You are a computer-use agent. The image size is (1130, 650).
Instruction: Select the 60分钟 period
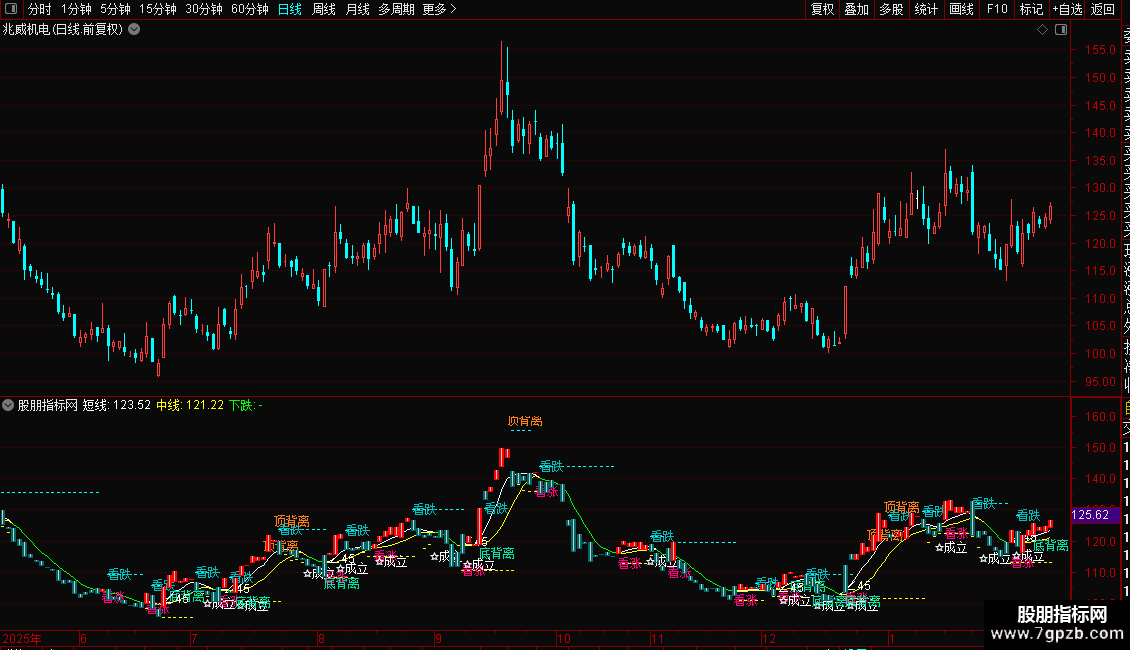tap(250, 9)
